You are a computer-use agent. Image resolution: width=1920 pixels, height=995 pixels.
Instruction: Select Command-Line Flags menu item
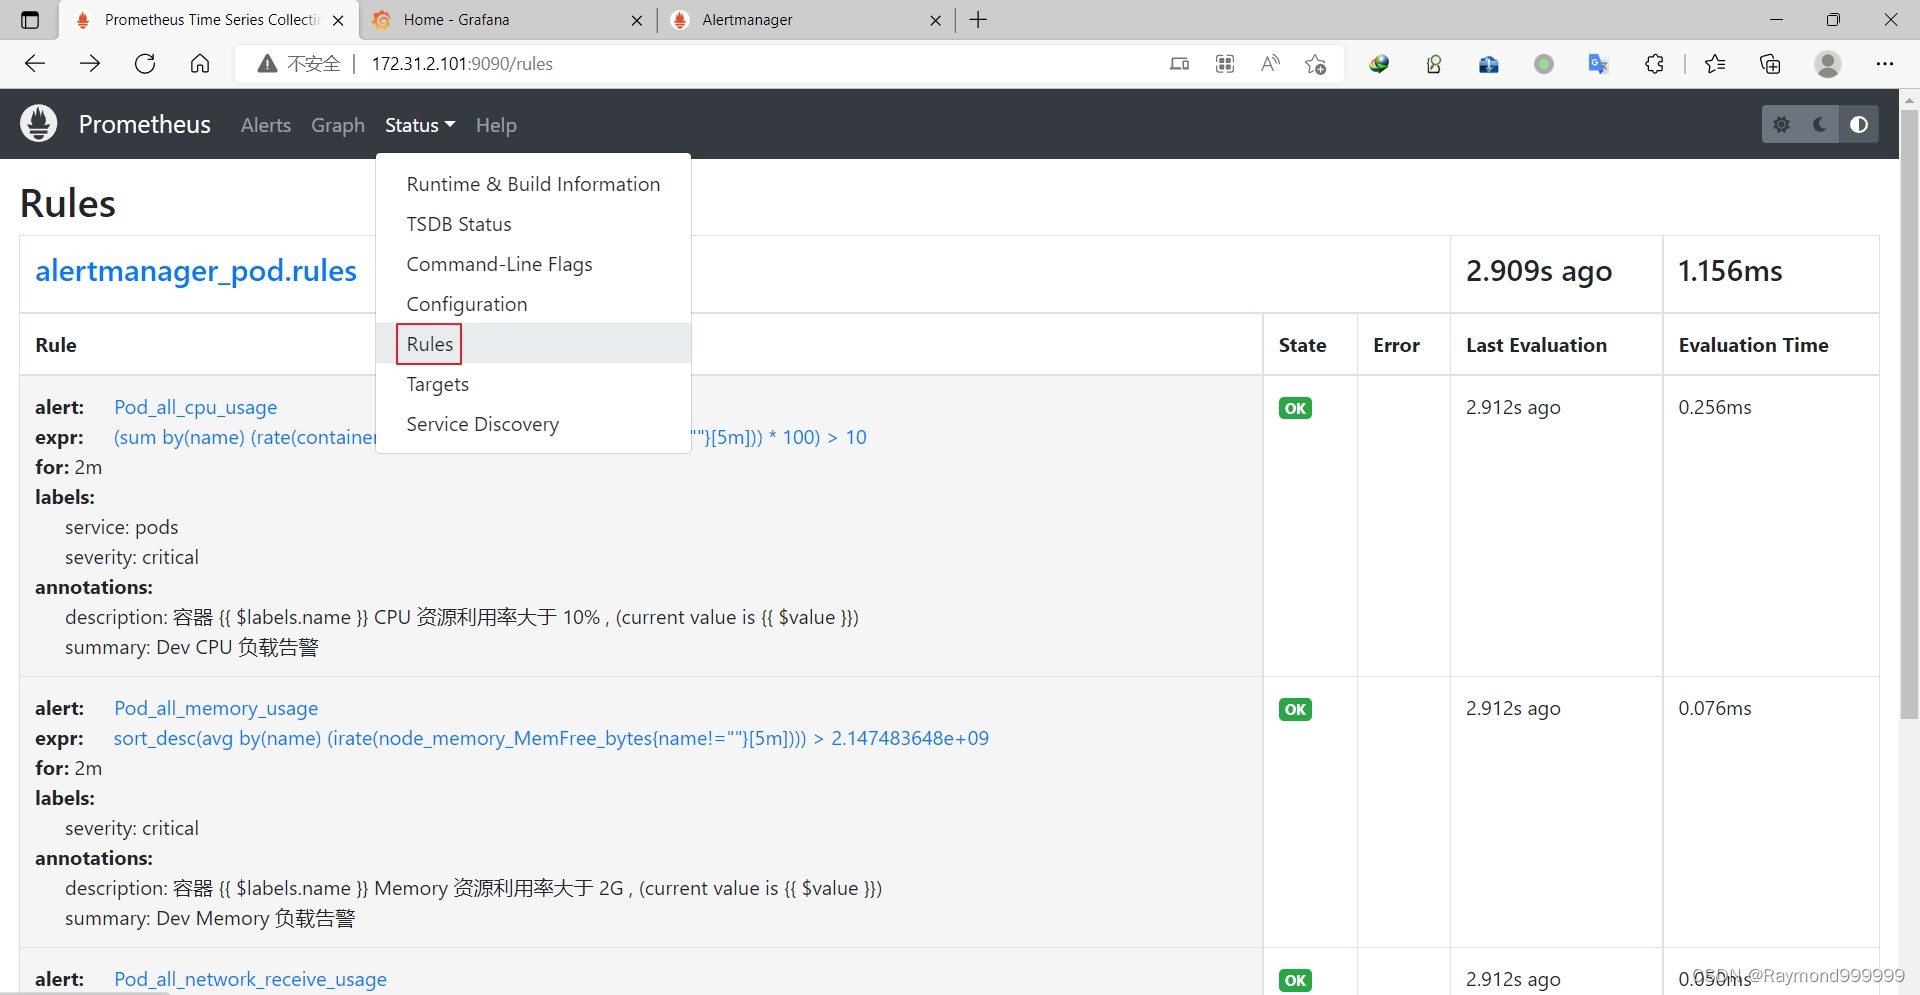pos(533,264)
